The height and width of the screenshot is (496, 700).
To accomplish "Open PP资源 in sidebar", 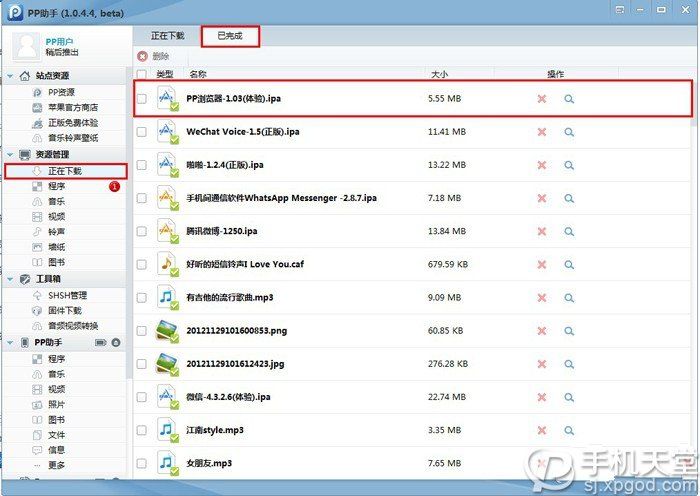I will point(62,92).
